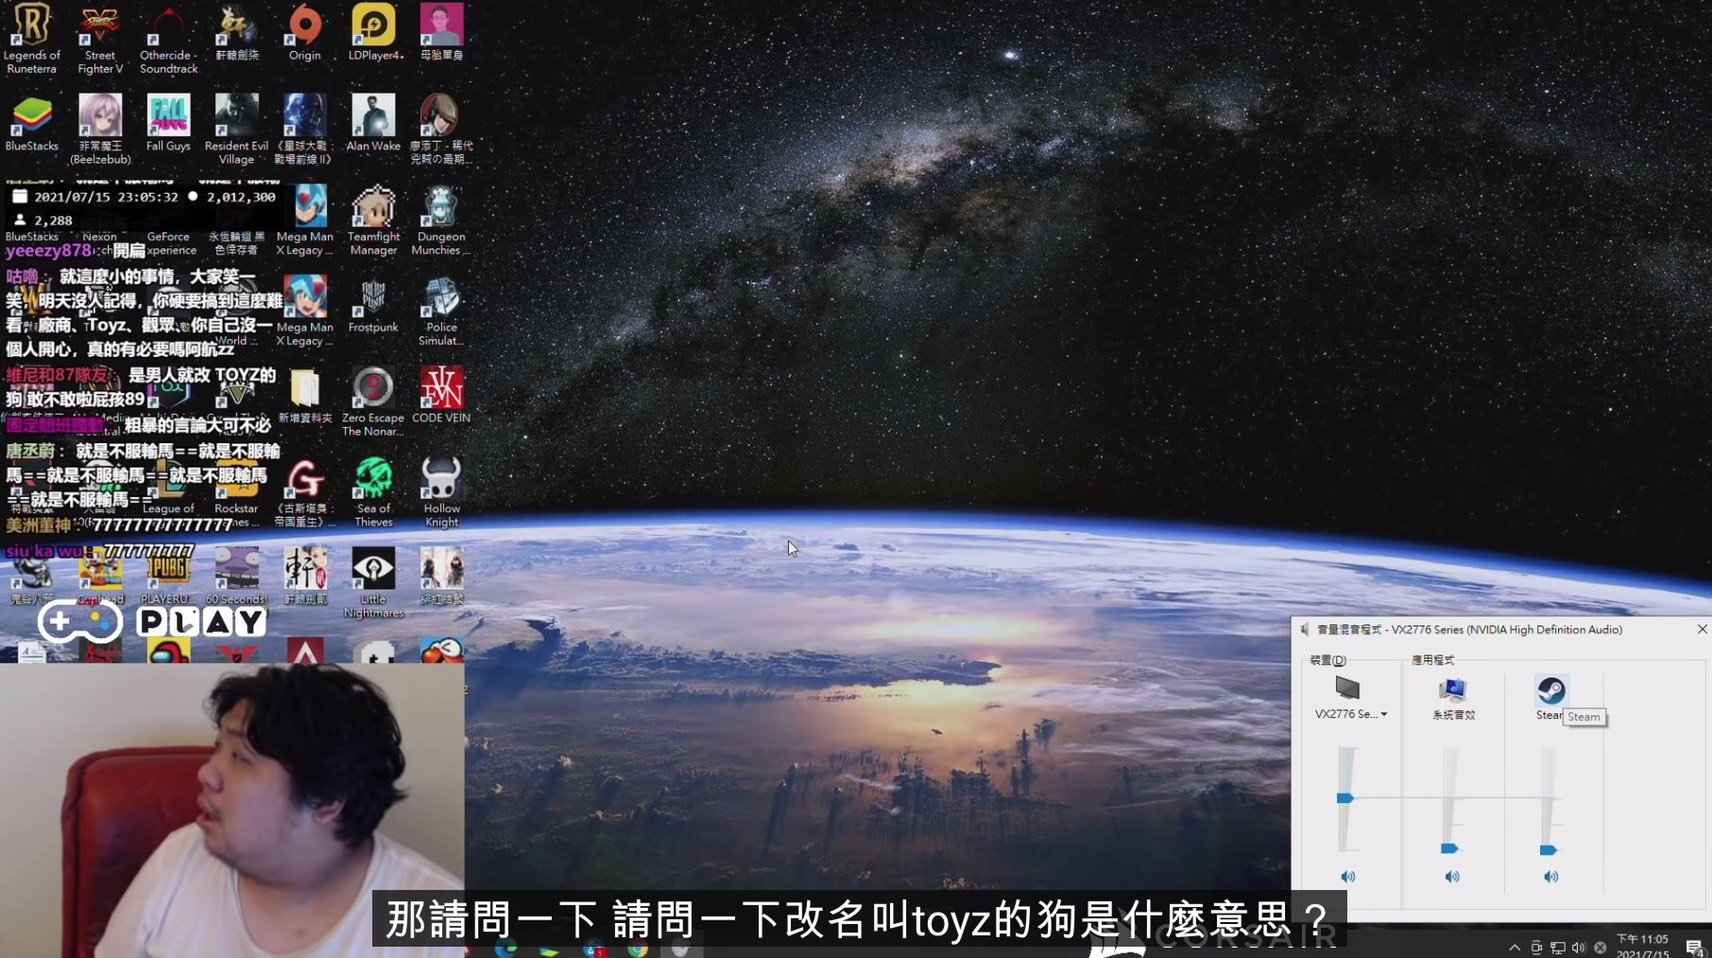
Task: Expand the VX2776 Se... device dropdown
Action: [1384, 714]
